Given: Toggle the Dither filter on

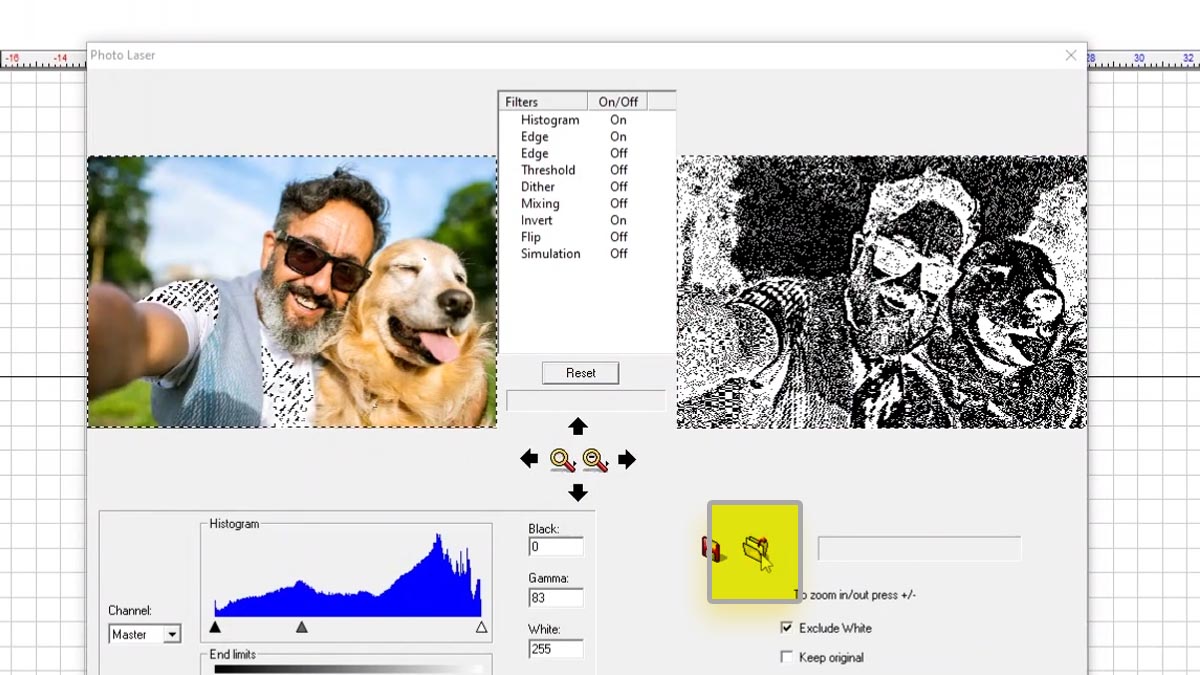Looking at the screenshot, I should [x=617, y=186].
